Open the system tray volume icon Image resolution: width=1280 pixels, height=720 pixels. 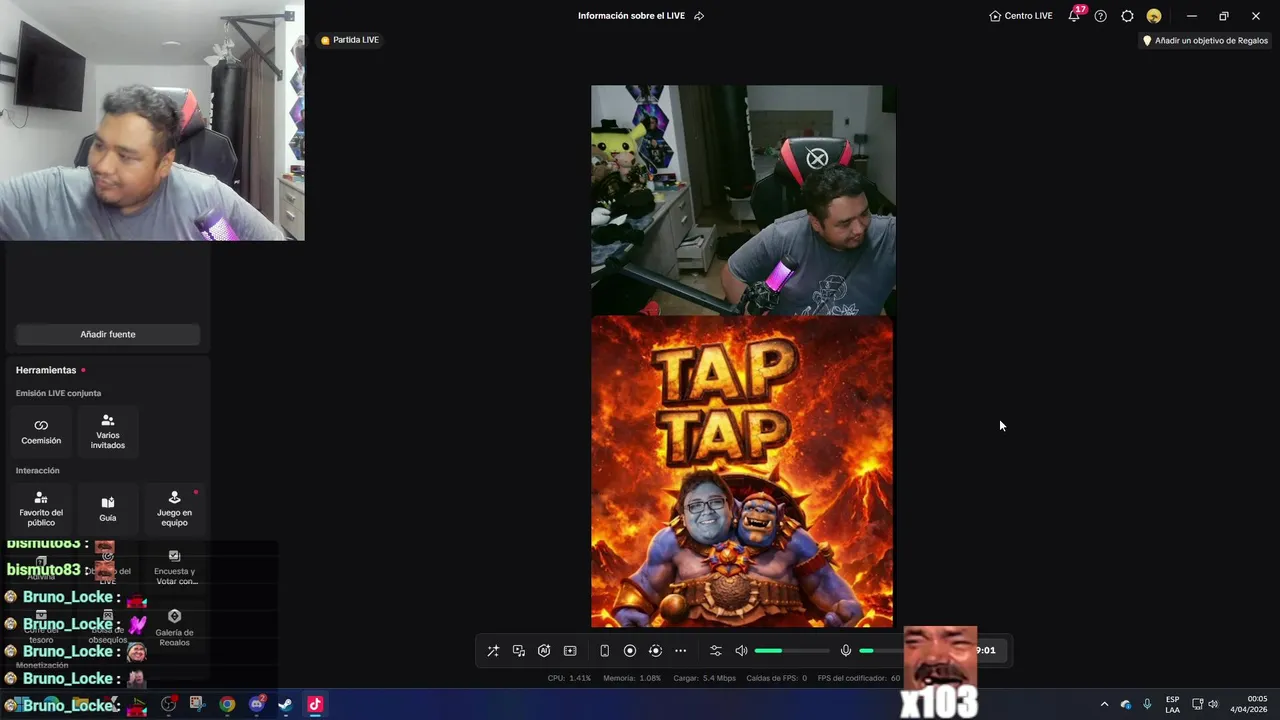tap(1213, 704)
